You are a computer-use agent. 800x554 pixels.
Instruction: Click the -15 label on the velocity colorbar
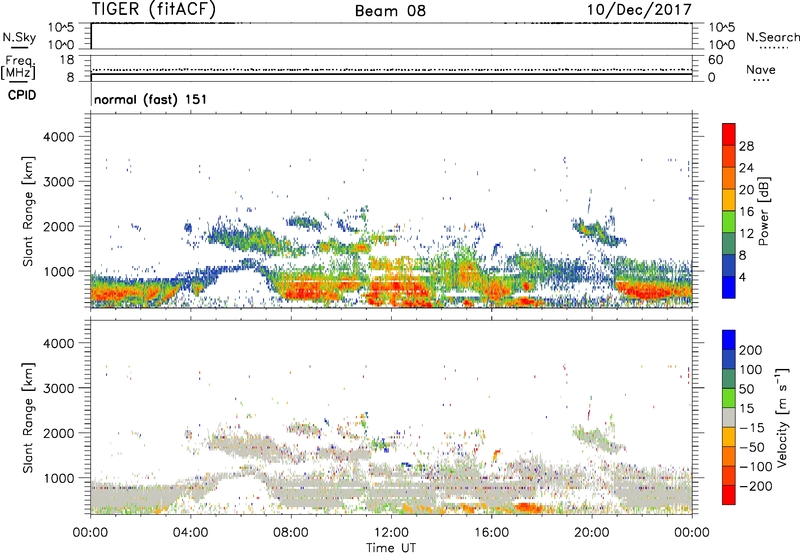[x=752, y=427]
